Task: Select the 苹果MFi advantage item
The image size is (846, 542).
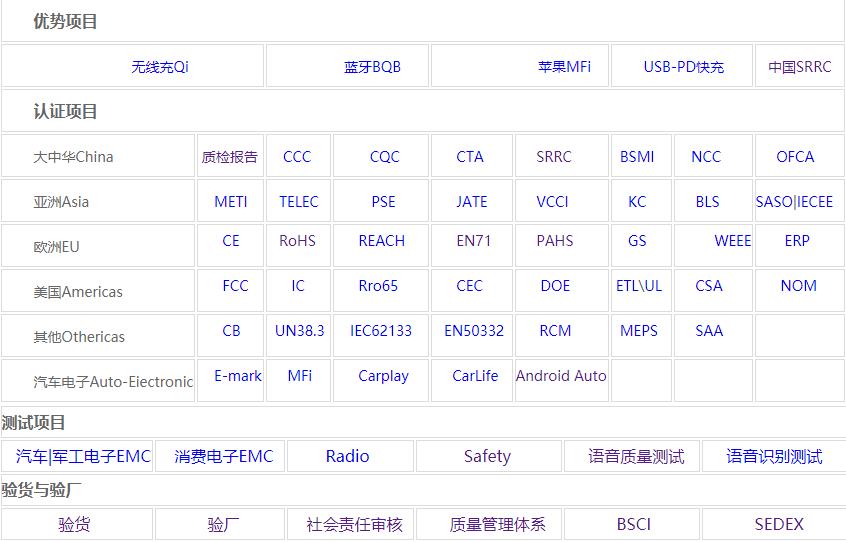Action: click(564, 67)
